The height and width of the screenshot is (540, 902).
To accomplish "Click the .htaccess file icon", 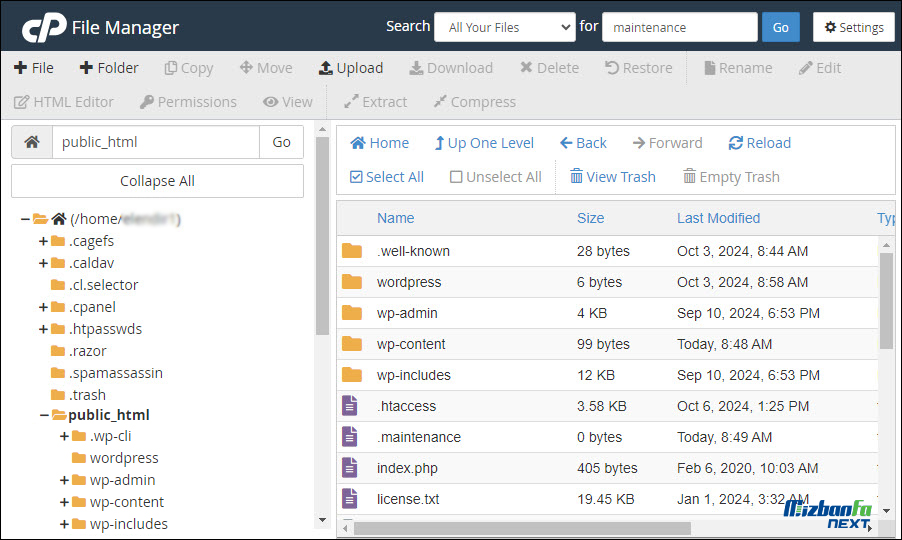I will (350, 405).
